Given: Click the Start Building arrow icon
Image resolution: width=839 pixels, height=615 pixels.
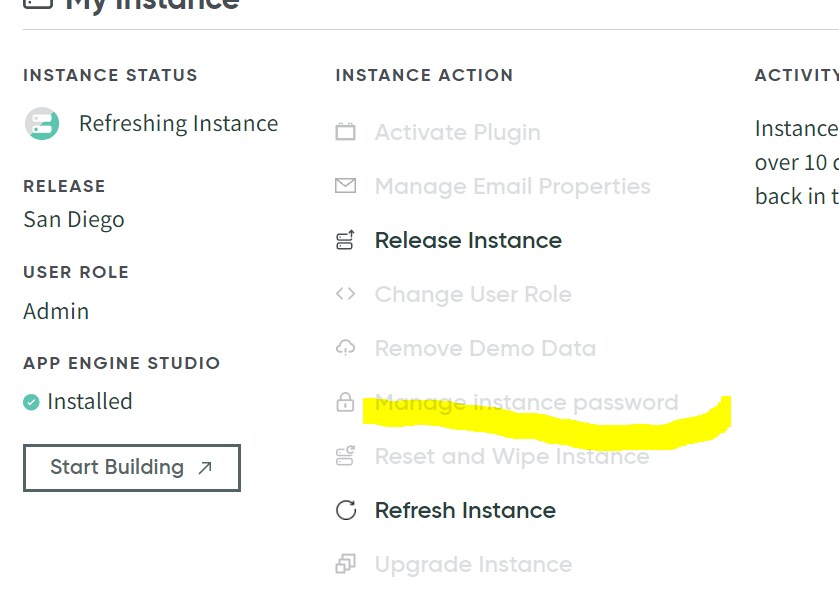Looking at the screenshot, I should 207,466.
